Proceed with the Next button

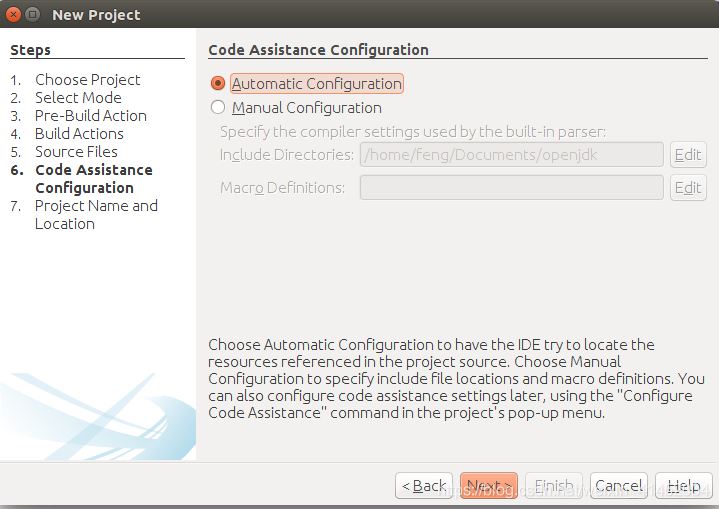coord(489,486)
